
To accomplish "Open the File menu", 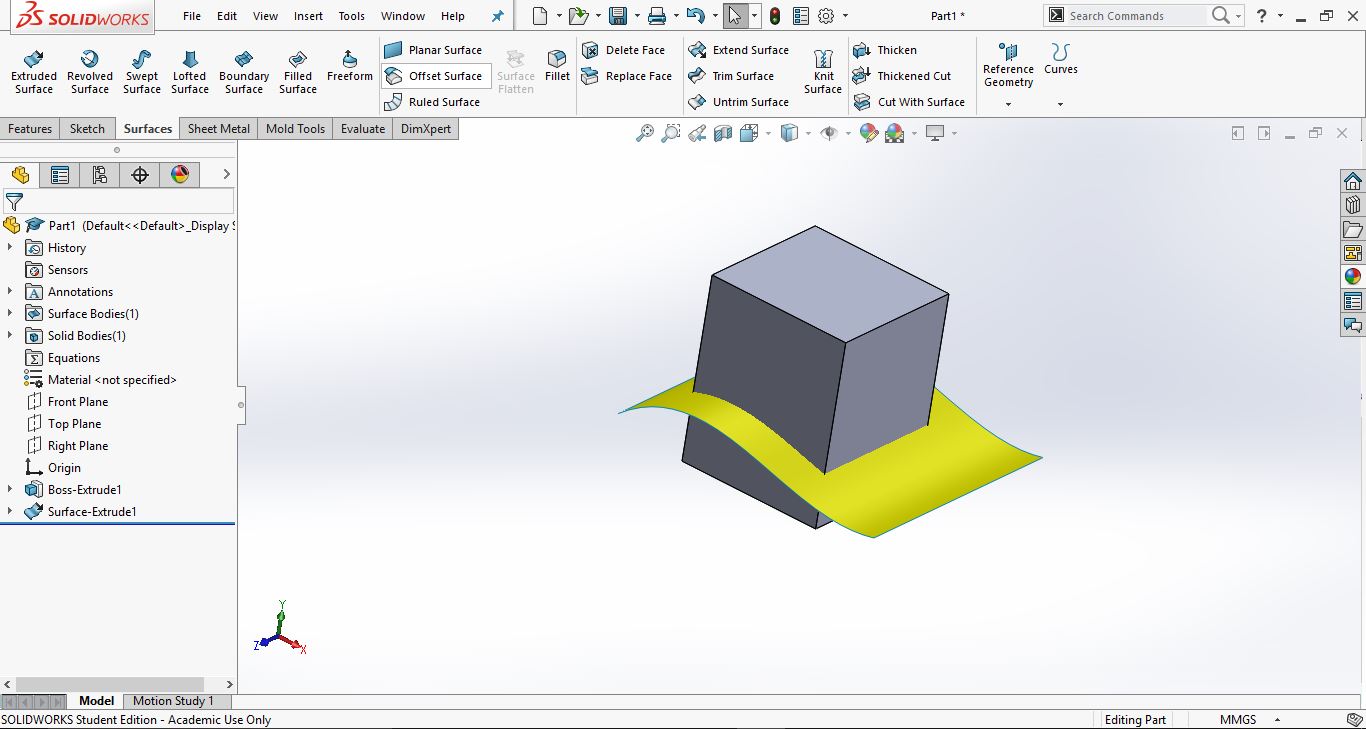I will tap(192, 16).
